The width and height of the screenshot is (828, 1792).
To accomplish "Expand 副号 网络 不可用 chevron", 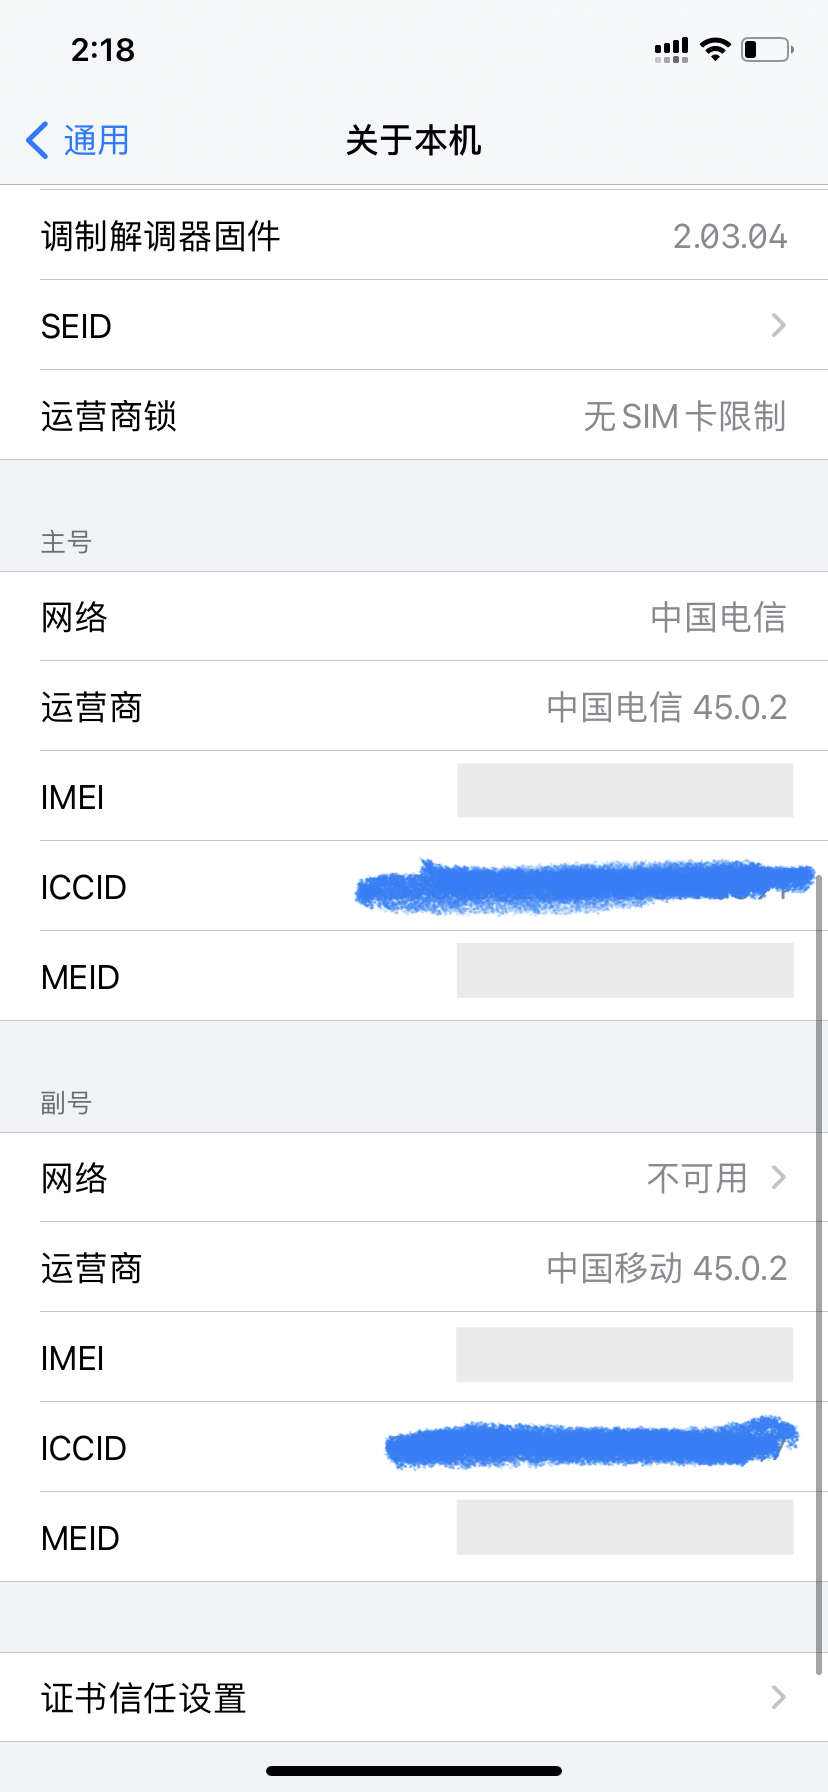I will [x=778, y=1178].
